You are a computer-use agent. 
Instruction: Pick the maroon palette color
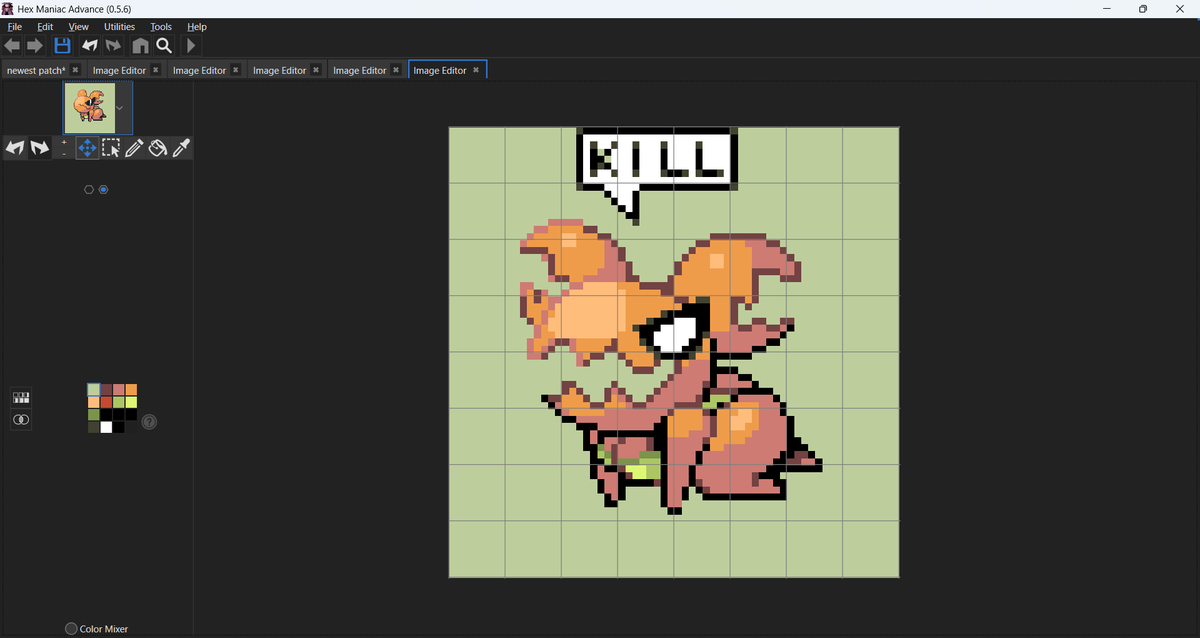106,390
